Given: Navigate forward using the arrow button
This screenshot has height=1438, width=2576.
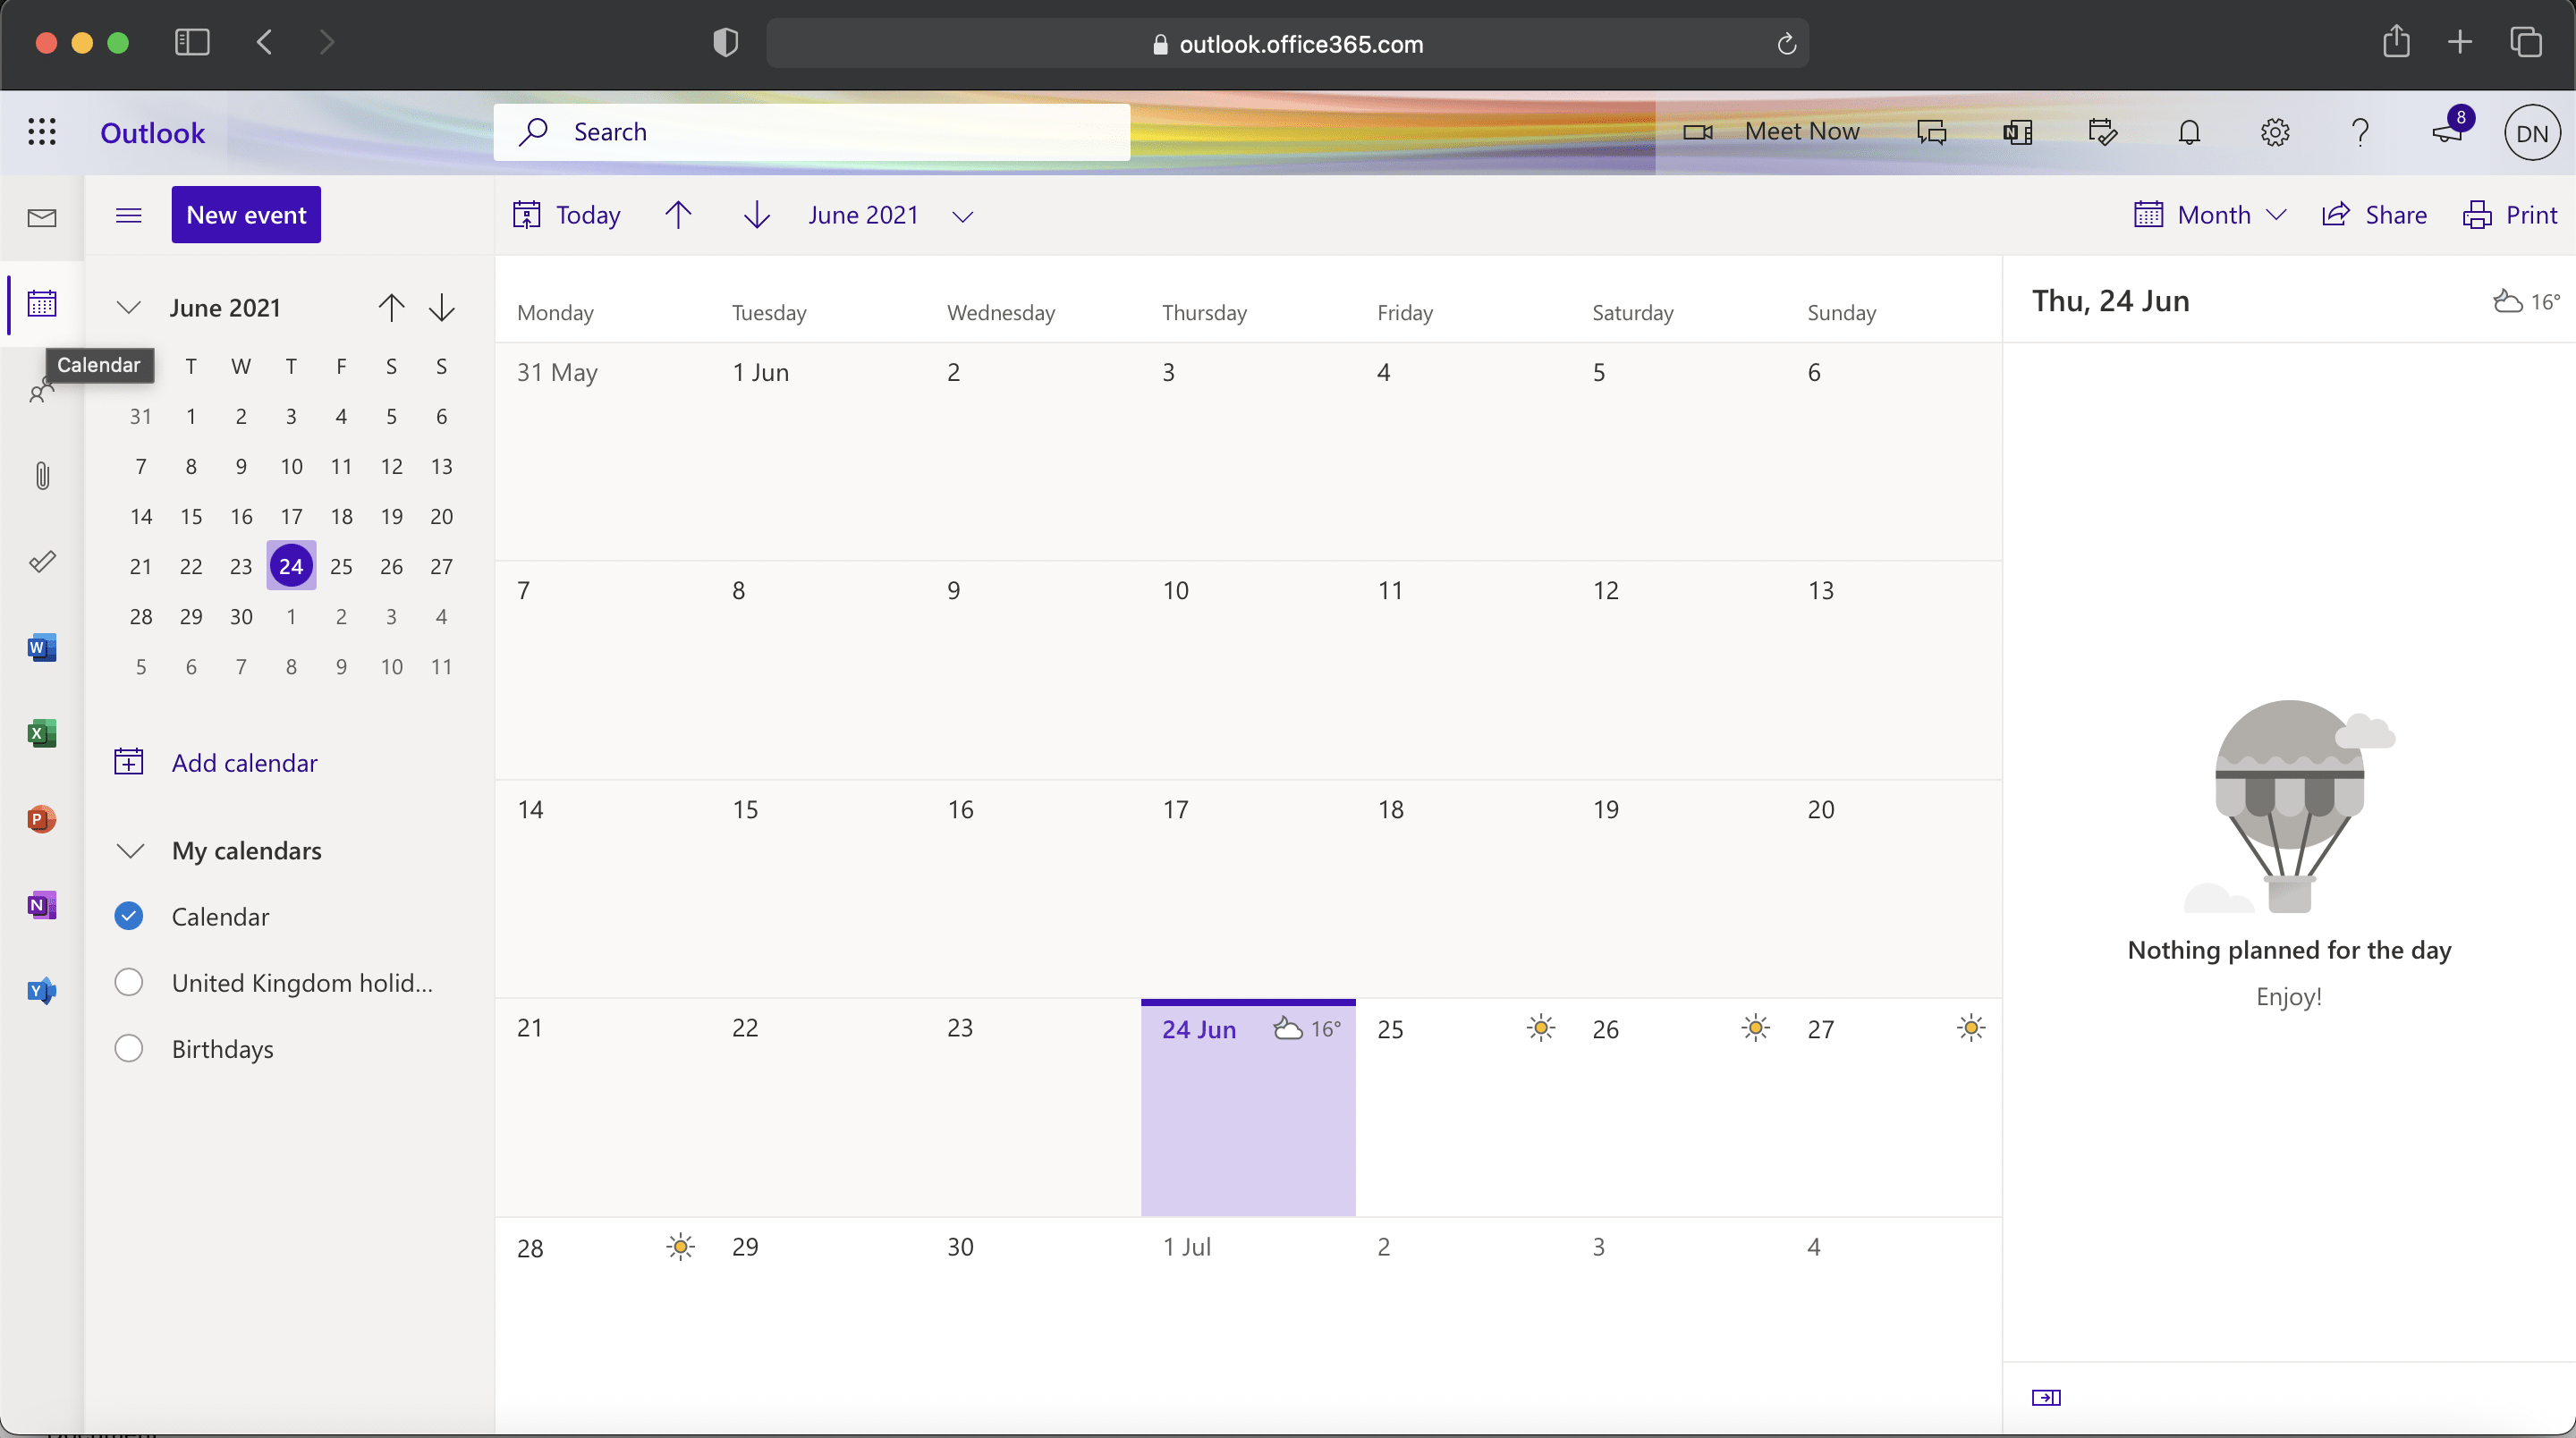Looking at the screenshot, I should [x=759, y=216].
